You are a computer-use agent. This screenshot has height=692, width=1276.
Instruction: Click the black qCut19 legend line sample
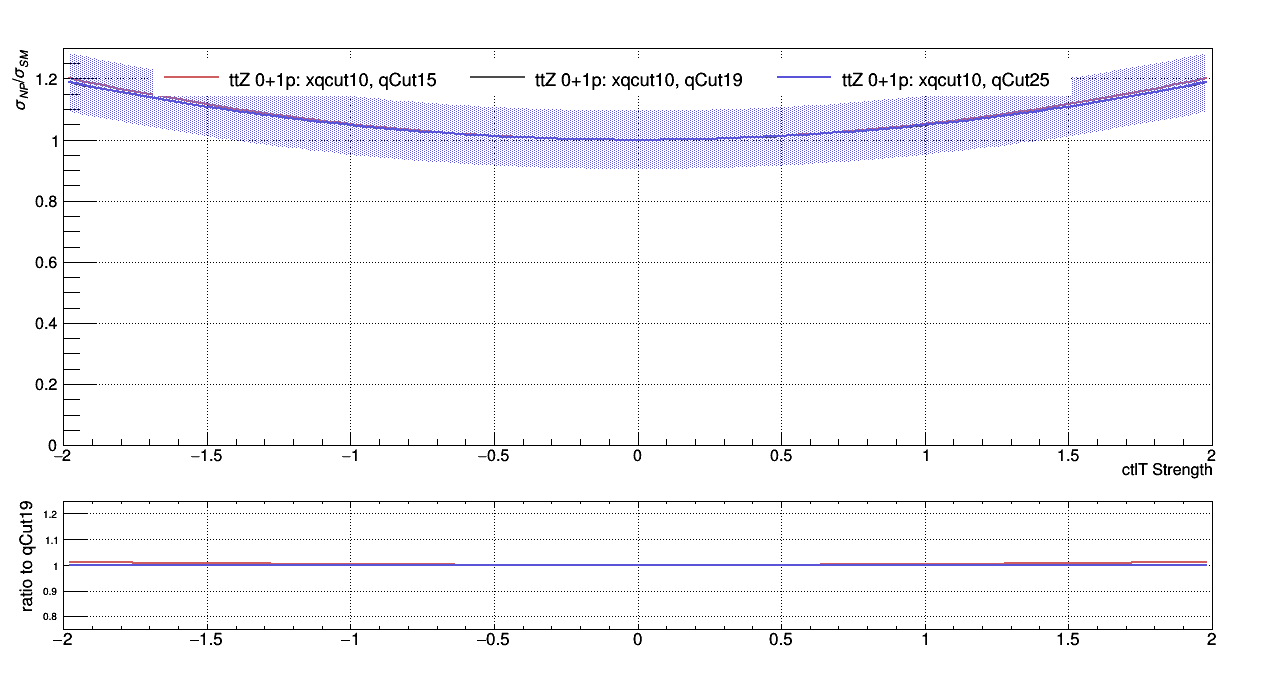pos(497,77)
